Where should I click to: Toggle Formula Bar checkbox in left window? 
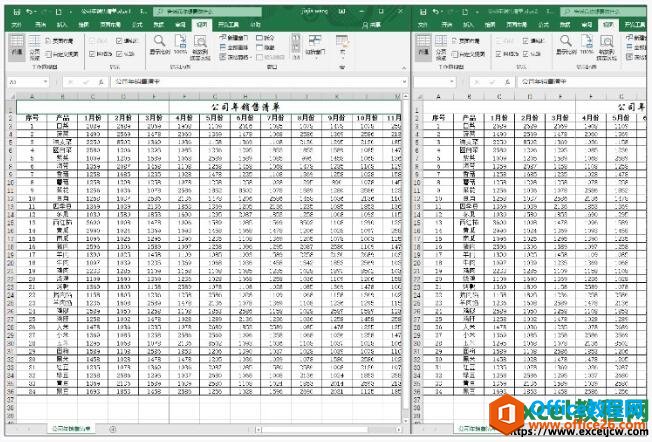pyautogui.click(x=119, y=41)
